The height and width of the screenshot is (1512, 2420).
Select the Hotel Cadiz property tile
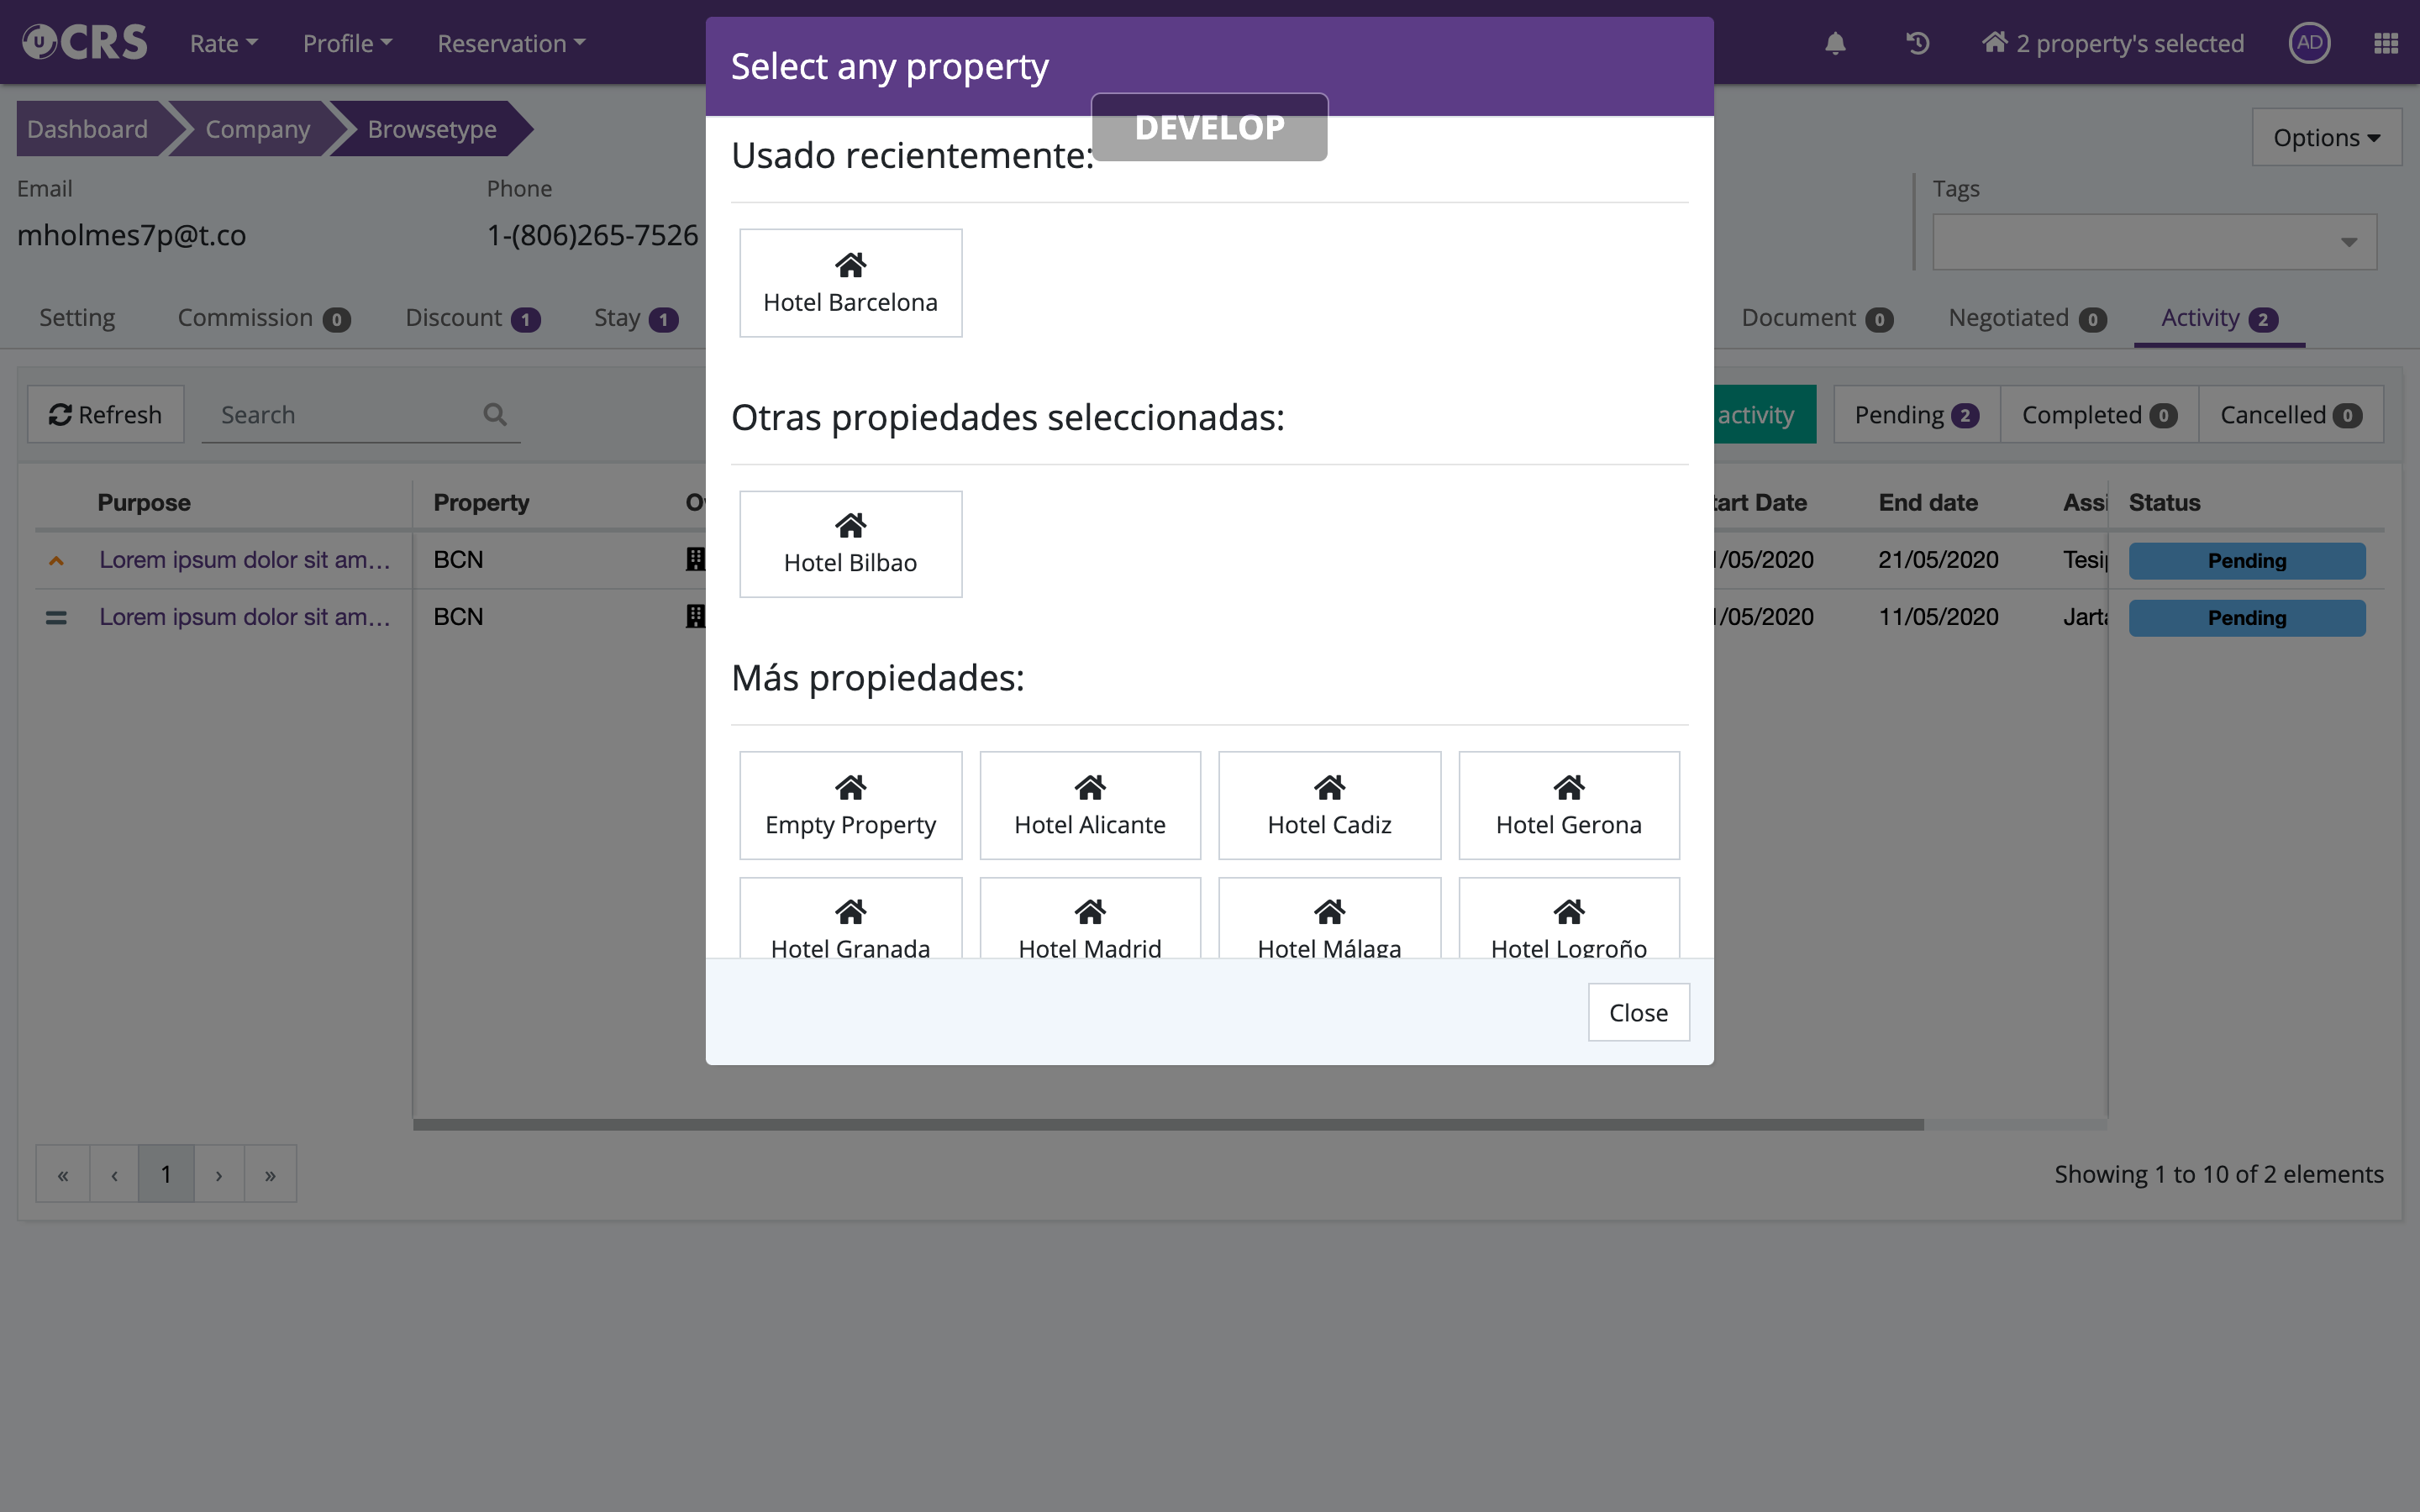[x=1329, y=805]
